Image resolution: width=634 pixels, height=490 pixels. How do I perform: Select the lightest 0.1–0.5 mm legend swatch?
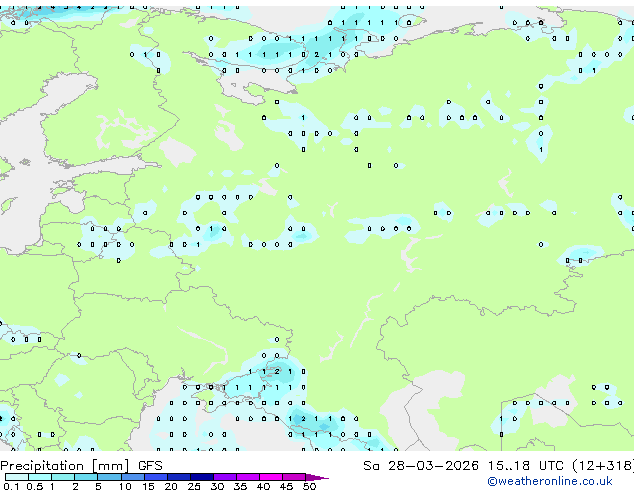coord(17,477)
